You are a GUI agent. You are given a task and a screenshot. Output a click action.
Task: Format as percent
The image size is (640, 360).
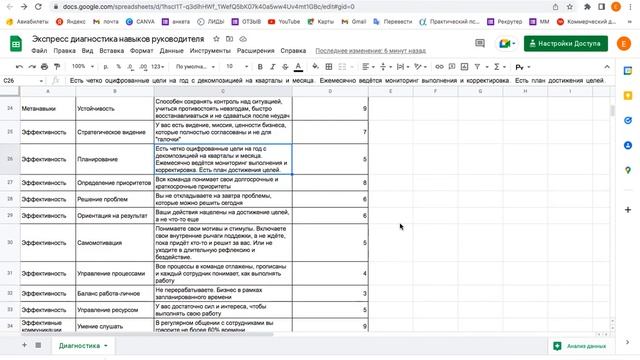(119, 67)
